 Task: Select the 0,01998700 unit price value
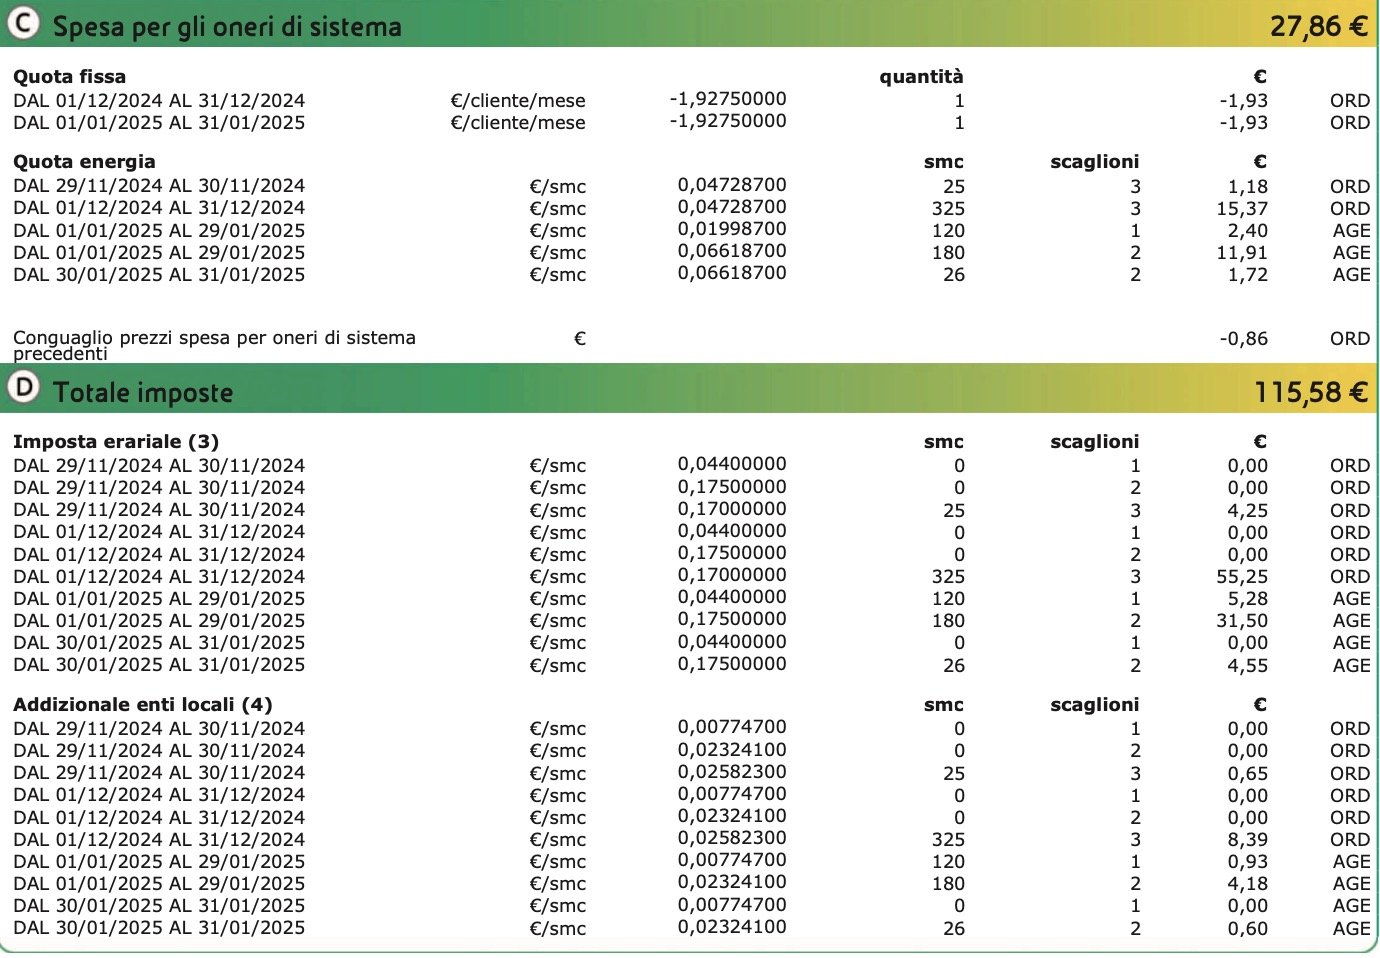732,229
